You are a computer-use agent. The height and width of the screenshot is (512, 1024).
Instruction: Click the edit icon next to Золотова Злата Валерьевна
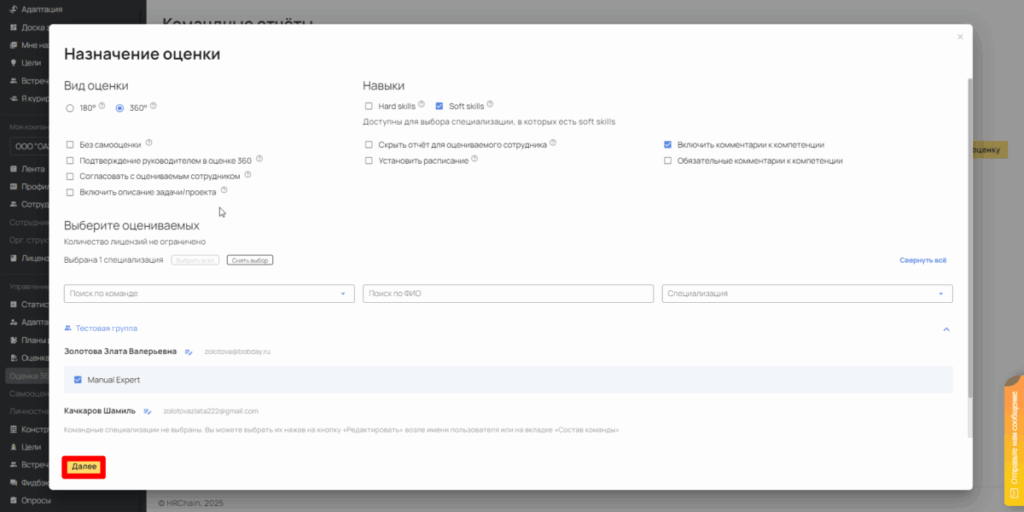pos(188,352)
